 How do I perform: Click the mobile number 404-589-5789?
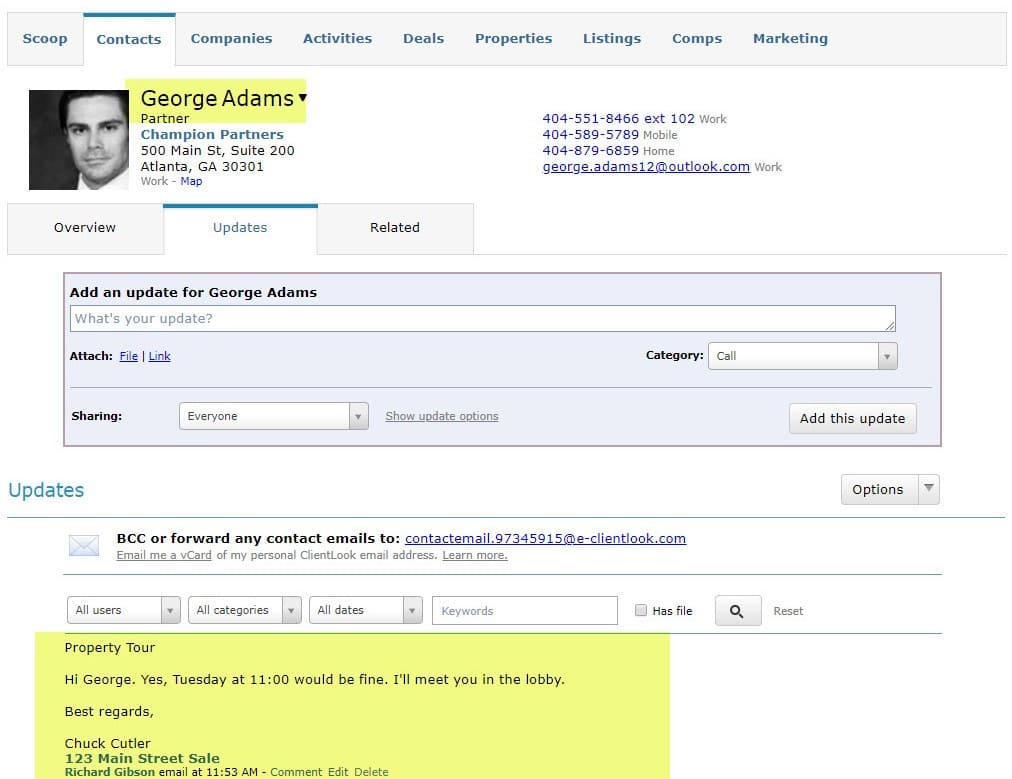click(x=591, y=135)
